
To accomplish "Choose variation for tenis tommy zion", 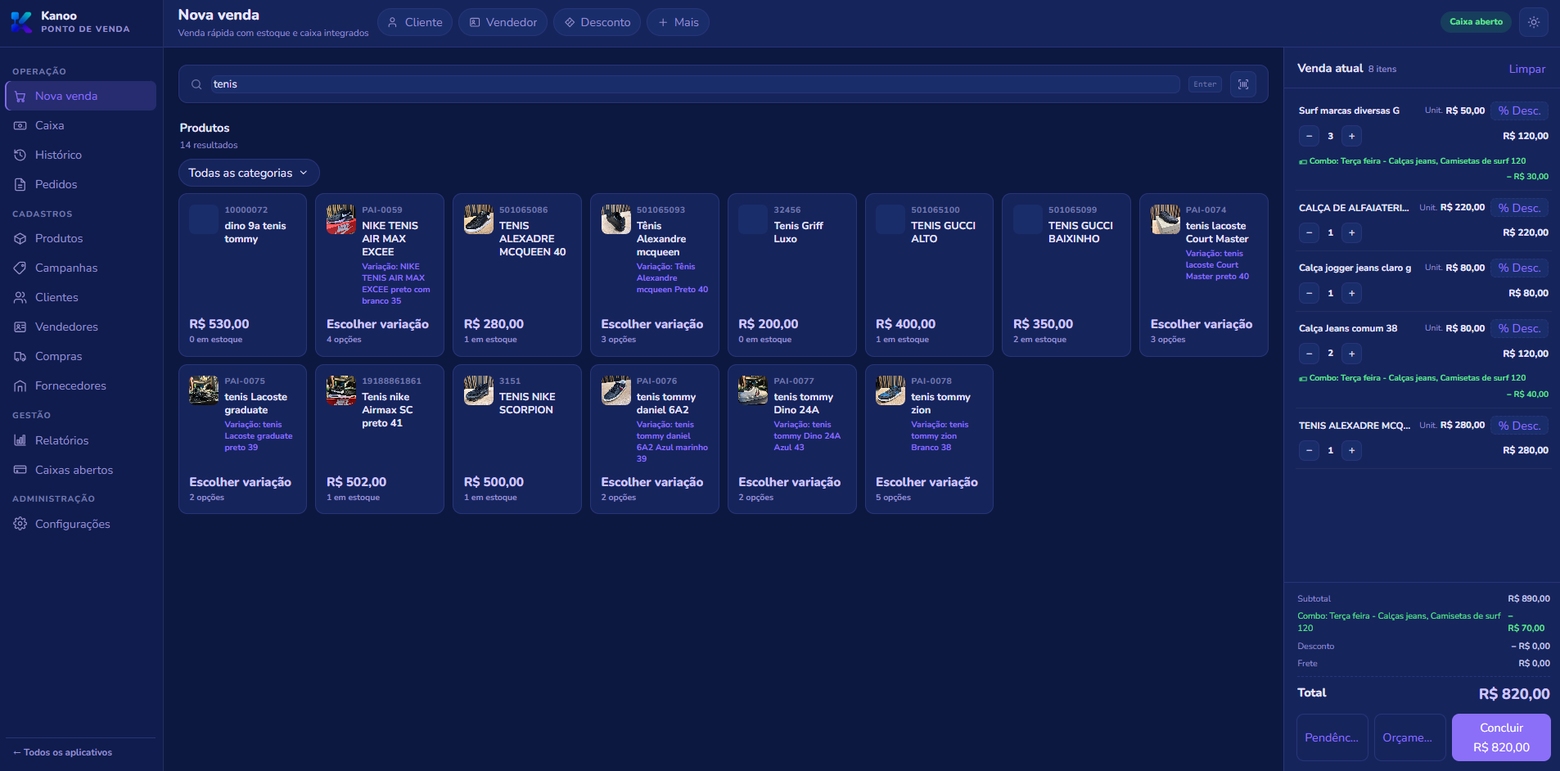I will [929, 439].
